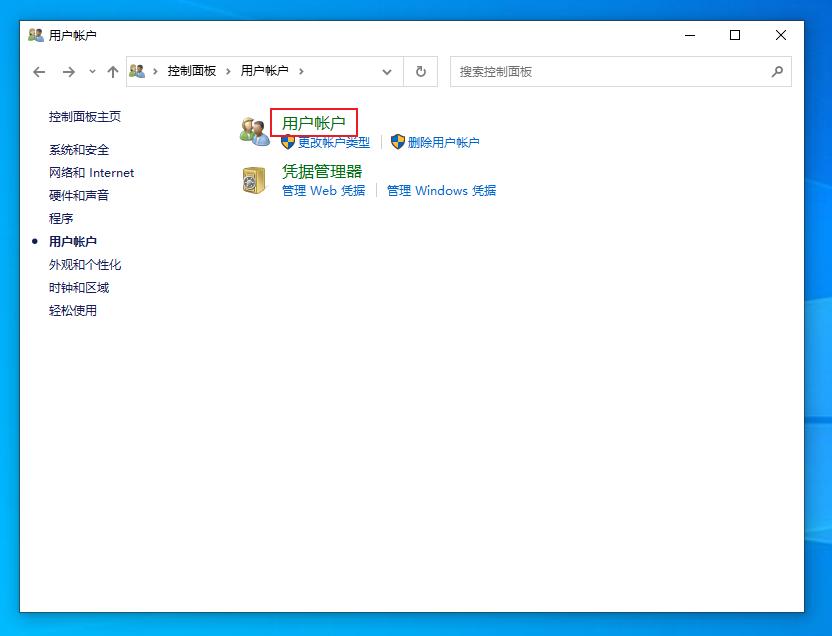The width and height of the screenshot is (832, 636).
Task: Click the safe icon for 凭据管理器
Action: [254, 180]
